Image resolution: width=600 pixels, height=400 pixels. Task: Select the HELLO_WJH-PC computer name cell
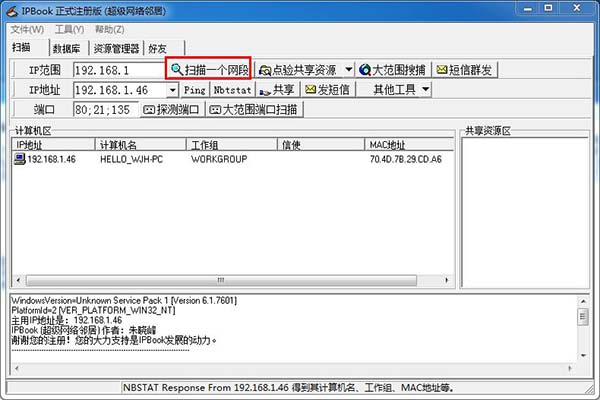click(x=132, y=159)
